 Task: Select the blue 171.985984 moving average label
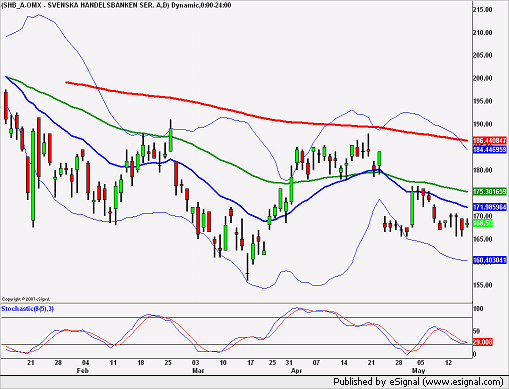pyautogui.click(x=490, y=207)
